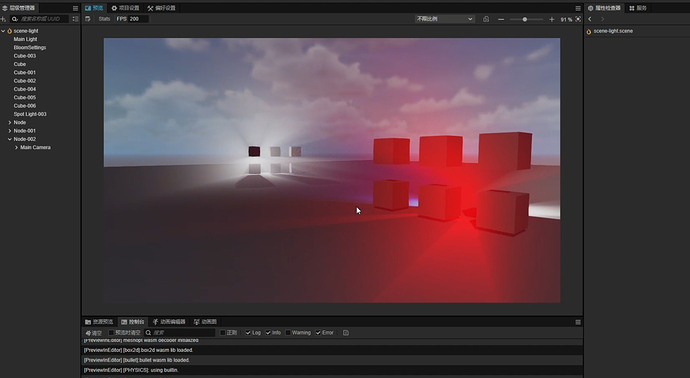This screenshot has height=378, width=690.
Task: Open the preview panel hamburger menu
Action: [x=578, y=8]
